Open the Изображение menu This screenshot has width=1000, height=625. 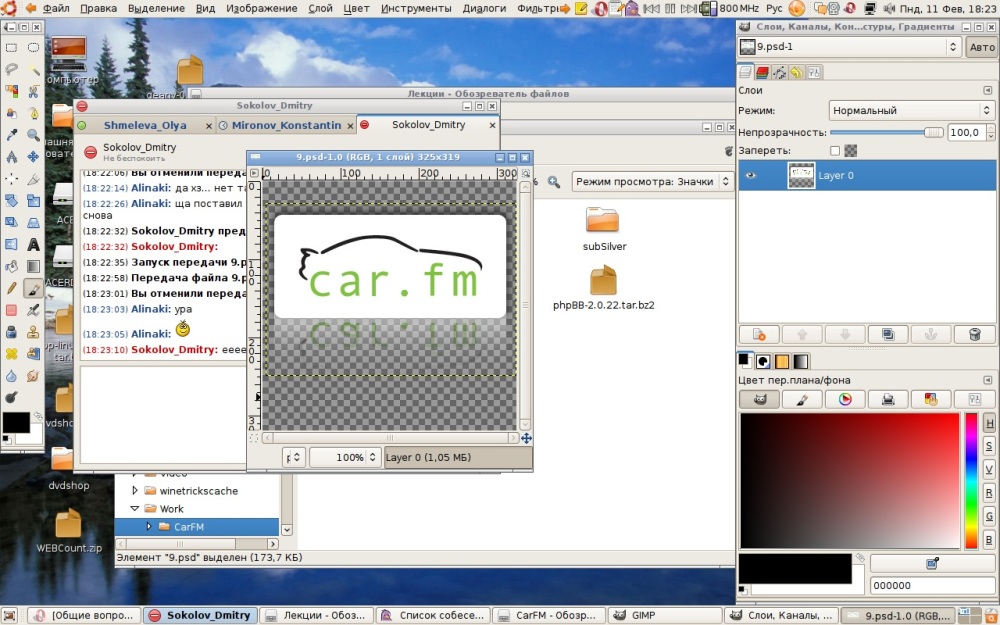click(261, 8)
